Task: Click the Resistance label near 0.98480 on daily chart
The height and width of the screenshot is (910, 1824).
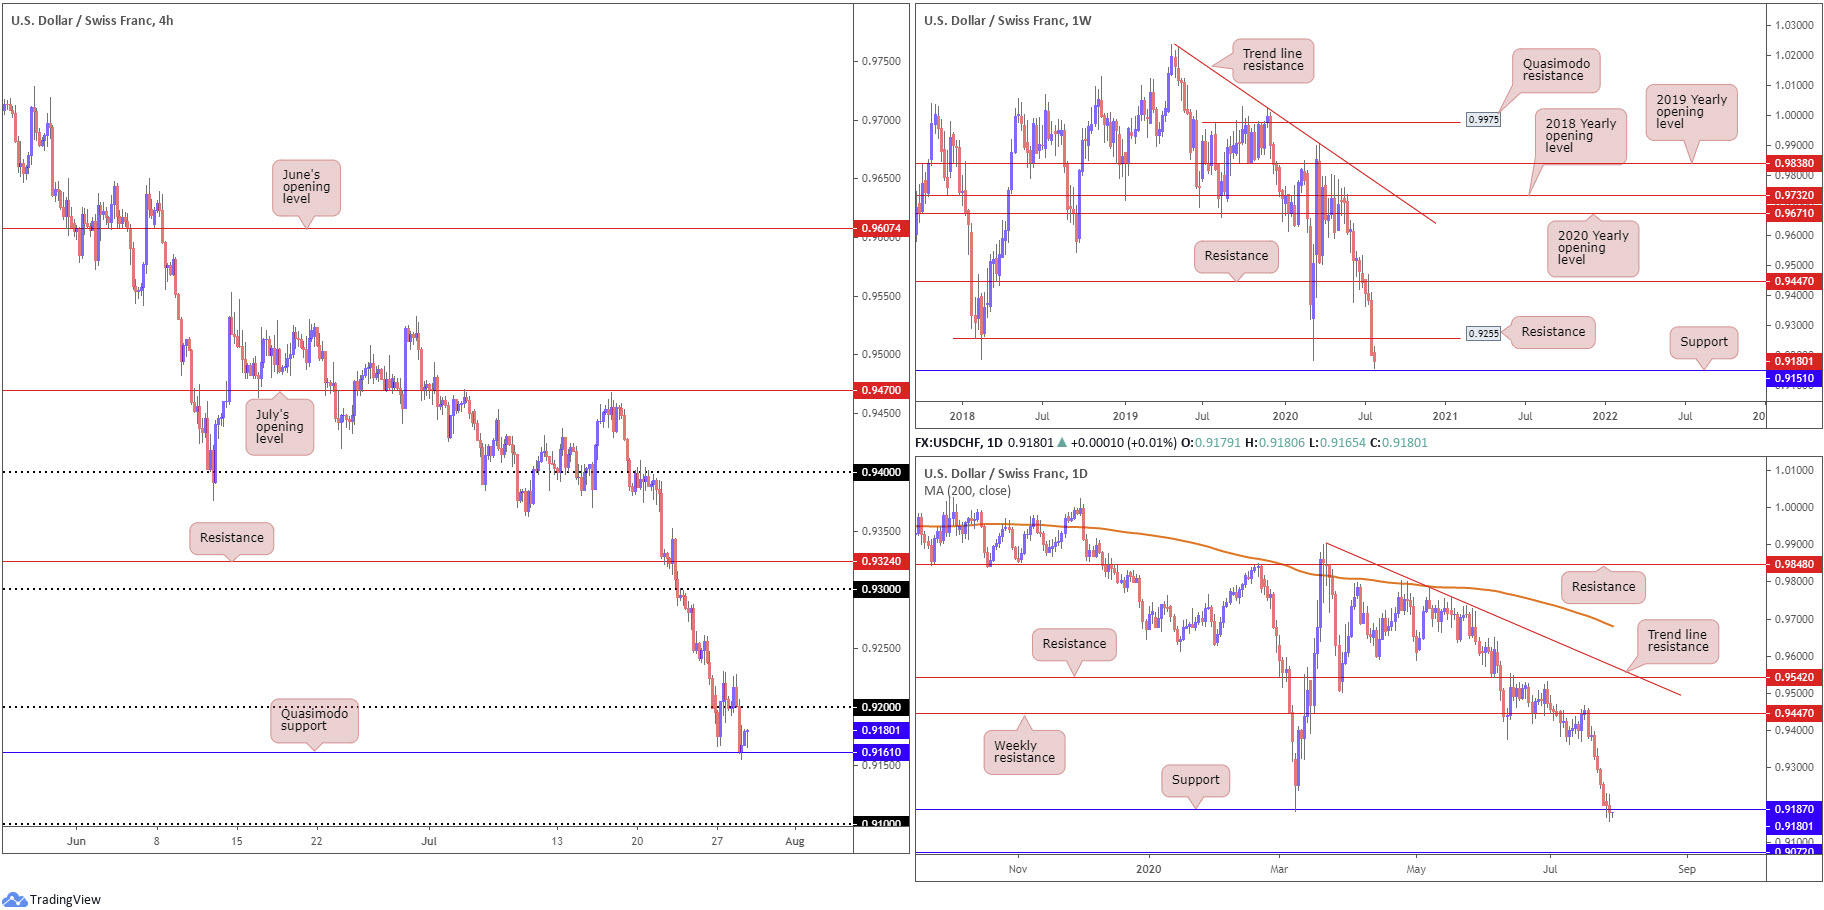Action: 1603,587
